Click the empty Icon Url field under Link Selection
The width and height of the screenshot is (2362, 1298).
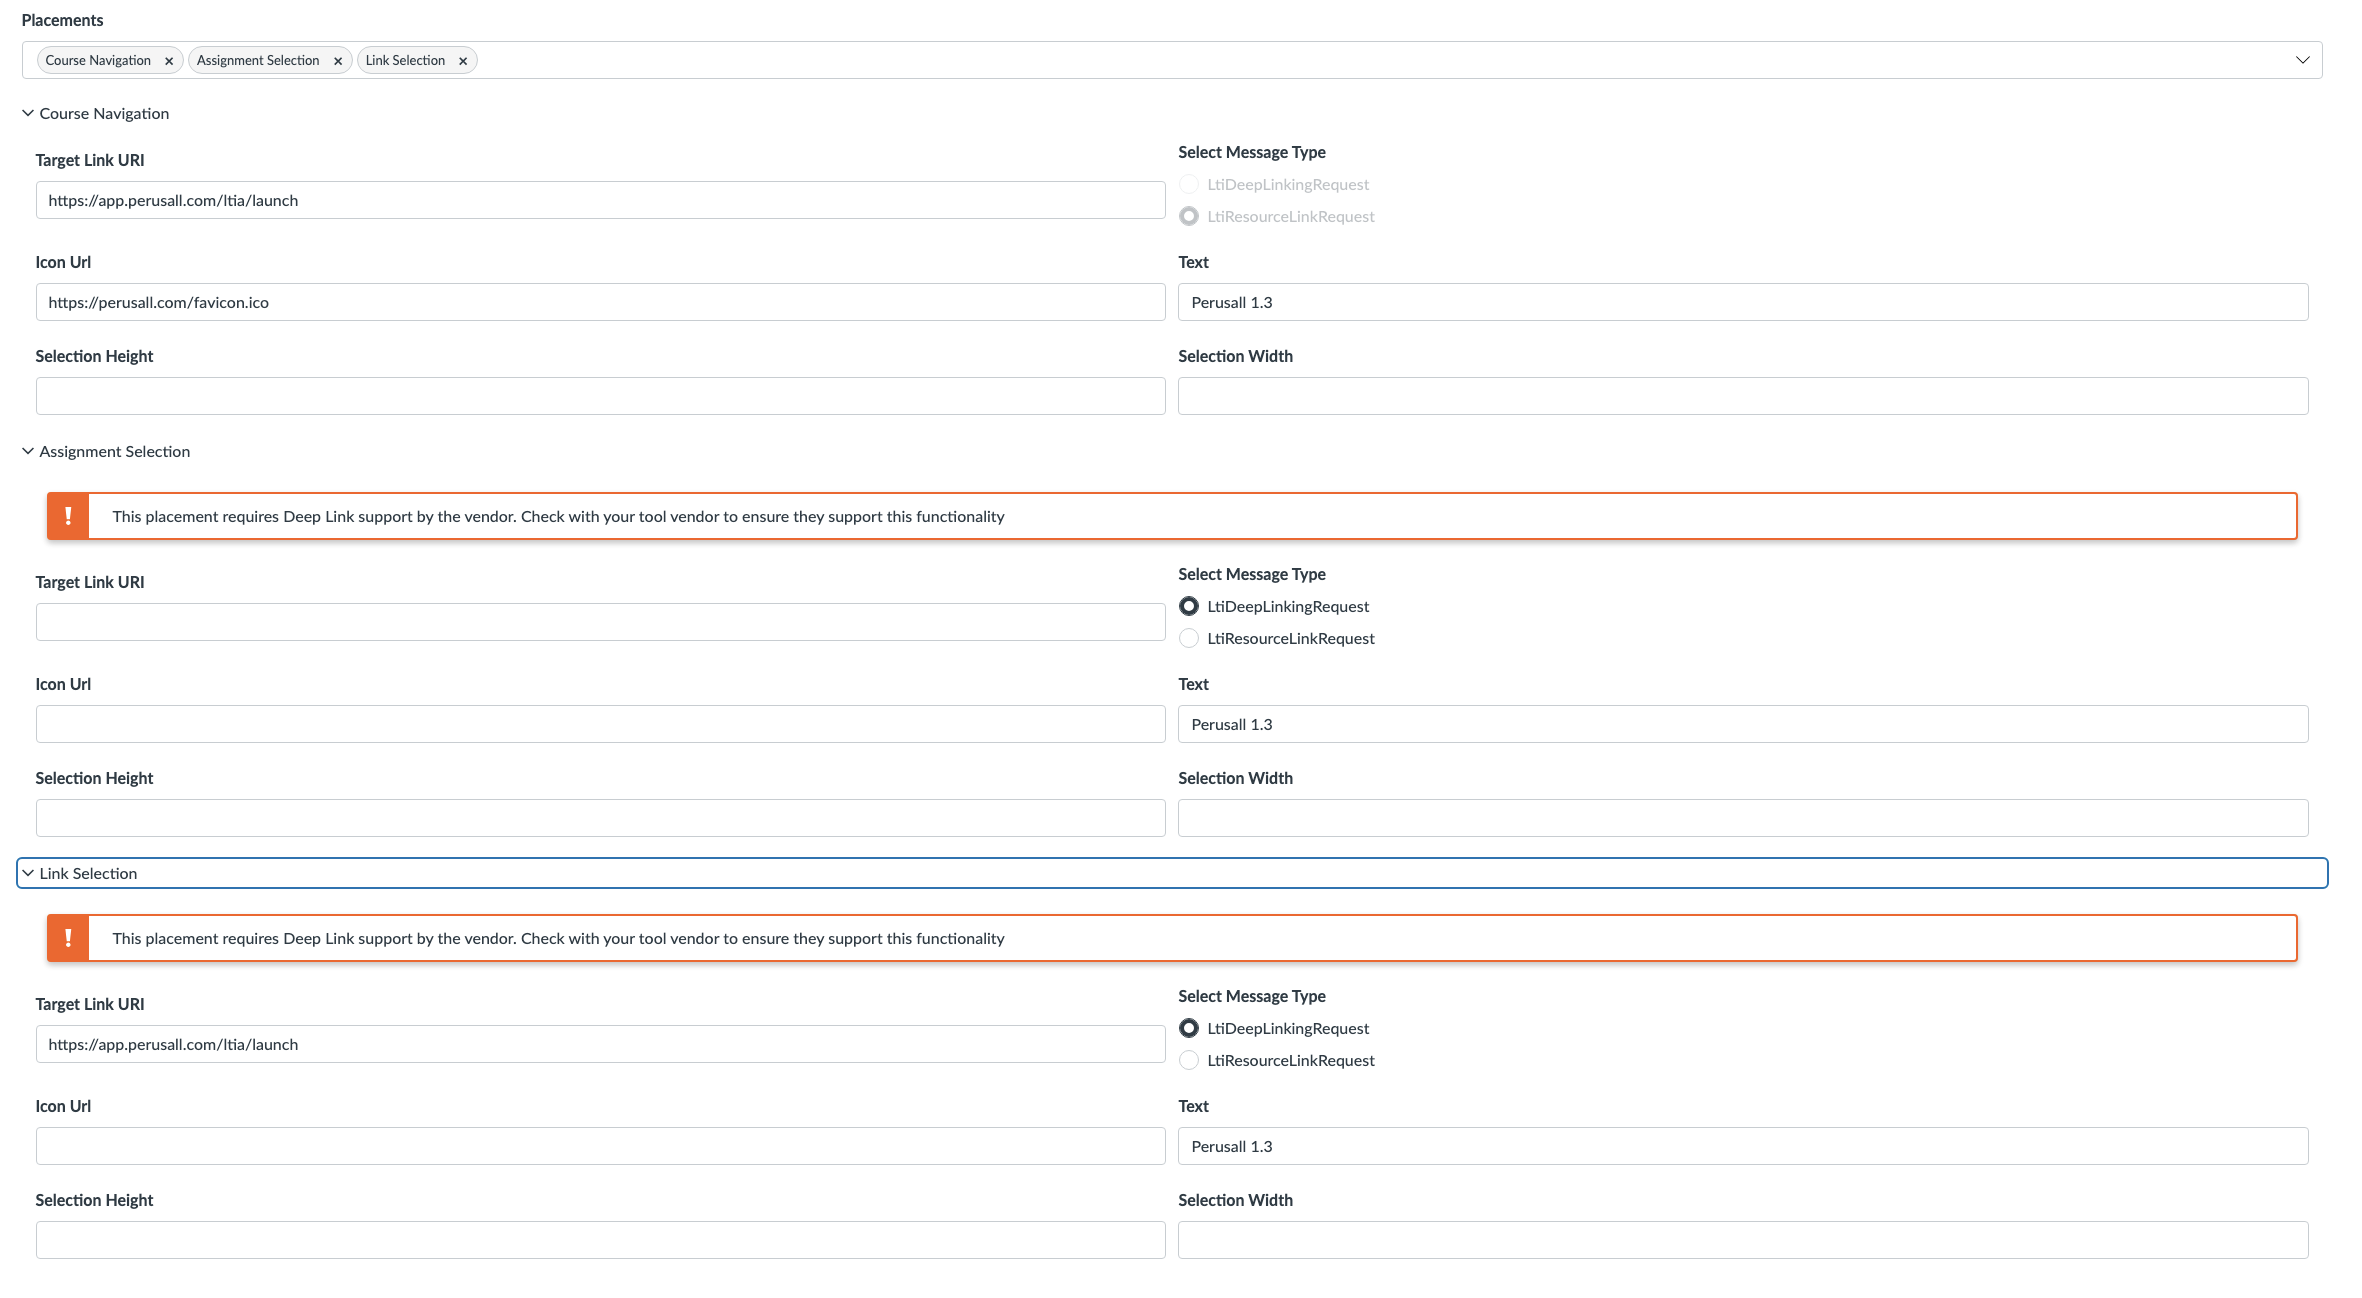click(x=600, y=1146)
